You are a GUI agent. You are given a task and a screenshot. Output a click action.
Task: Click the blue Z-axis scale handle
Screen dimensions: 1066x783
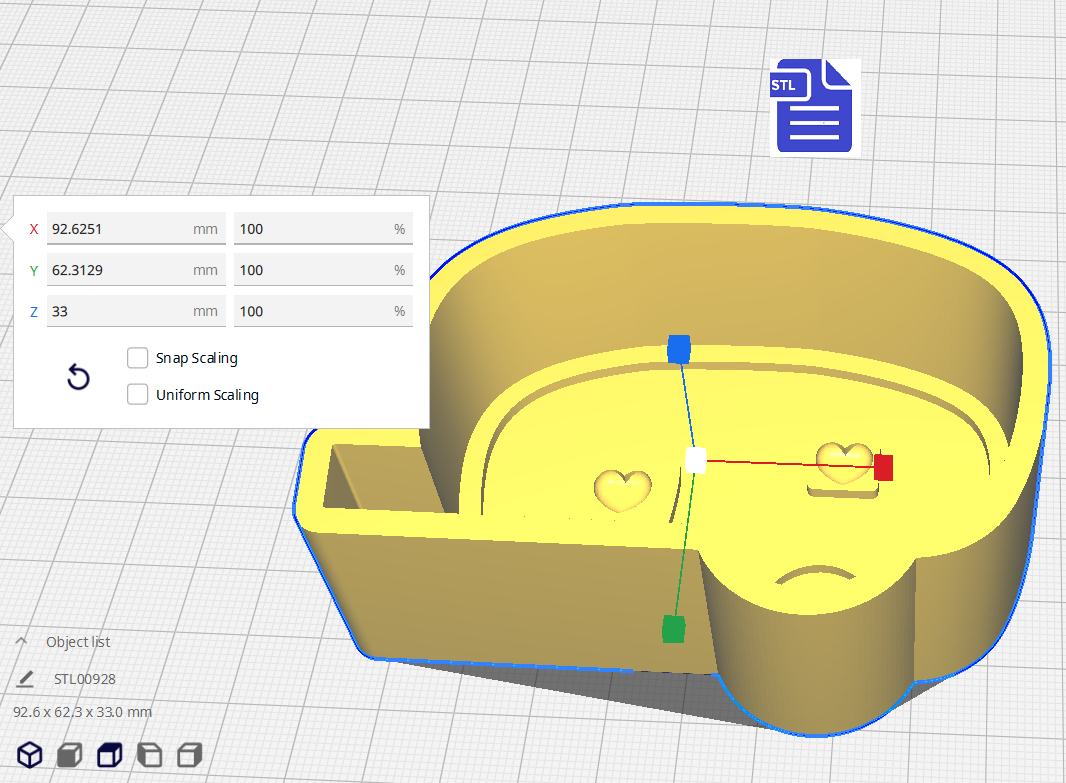(679, 349)
